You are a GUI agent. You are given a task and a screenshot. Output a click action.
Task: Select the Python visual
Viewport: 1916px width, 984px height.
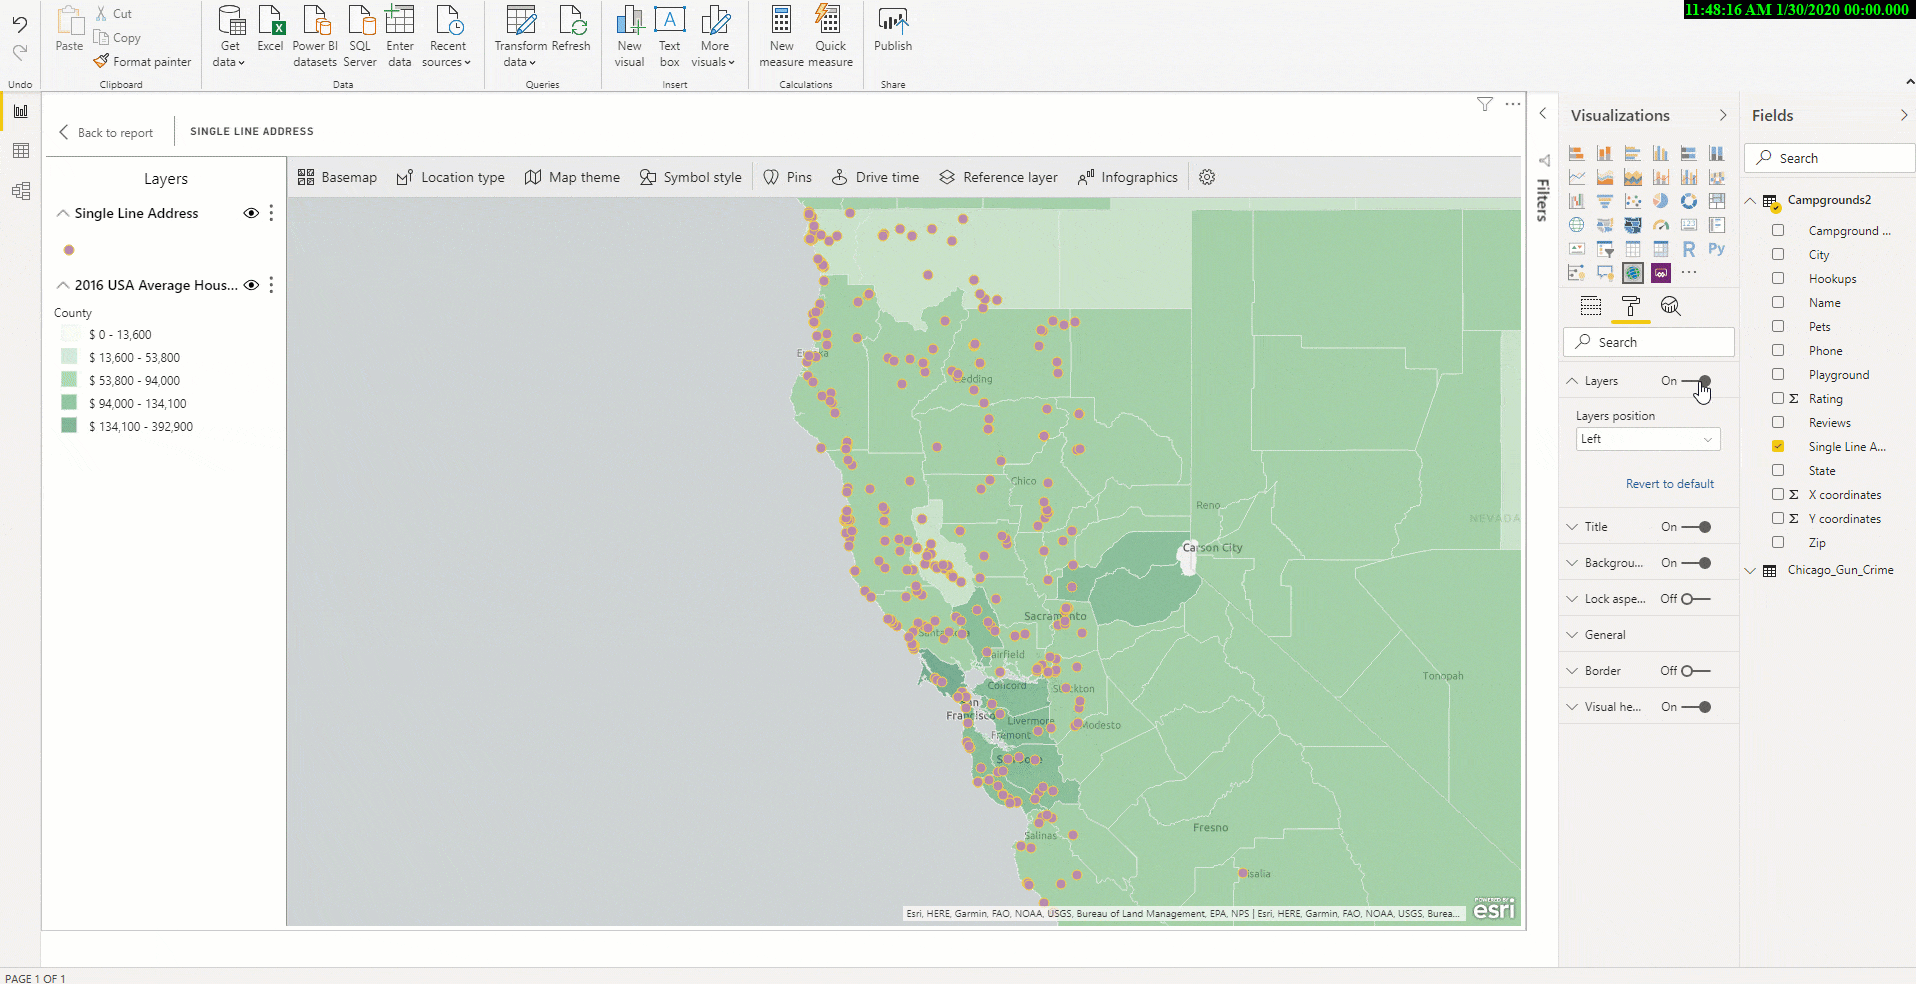click(1717, 249)
